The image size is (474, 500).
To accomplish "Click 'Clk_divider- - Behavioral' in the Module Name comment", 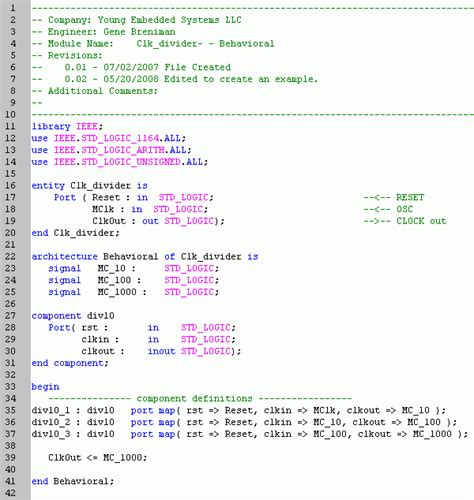I will pos(205,44).
